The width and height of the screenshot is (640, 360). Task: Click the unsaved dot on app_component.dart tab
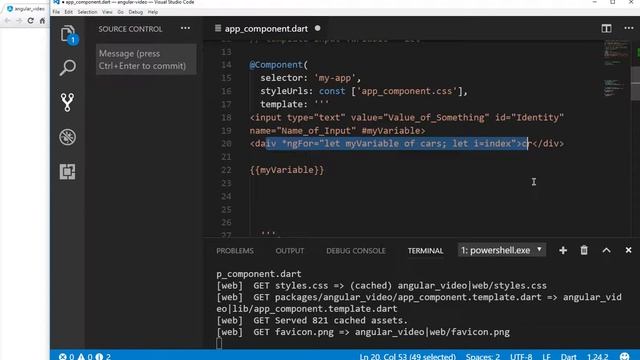coord(318,28)
